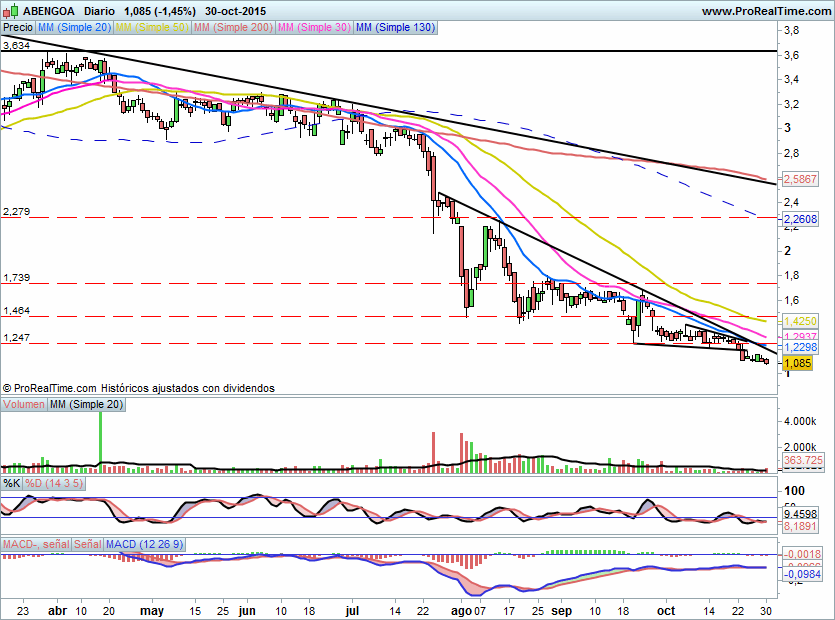Screen dimensions: 835x620
Task: Click the 'jul' month label on time axis
Action: 352,610
